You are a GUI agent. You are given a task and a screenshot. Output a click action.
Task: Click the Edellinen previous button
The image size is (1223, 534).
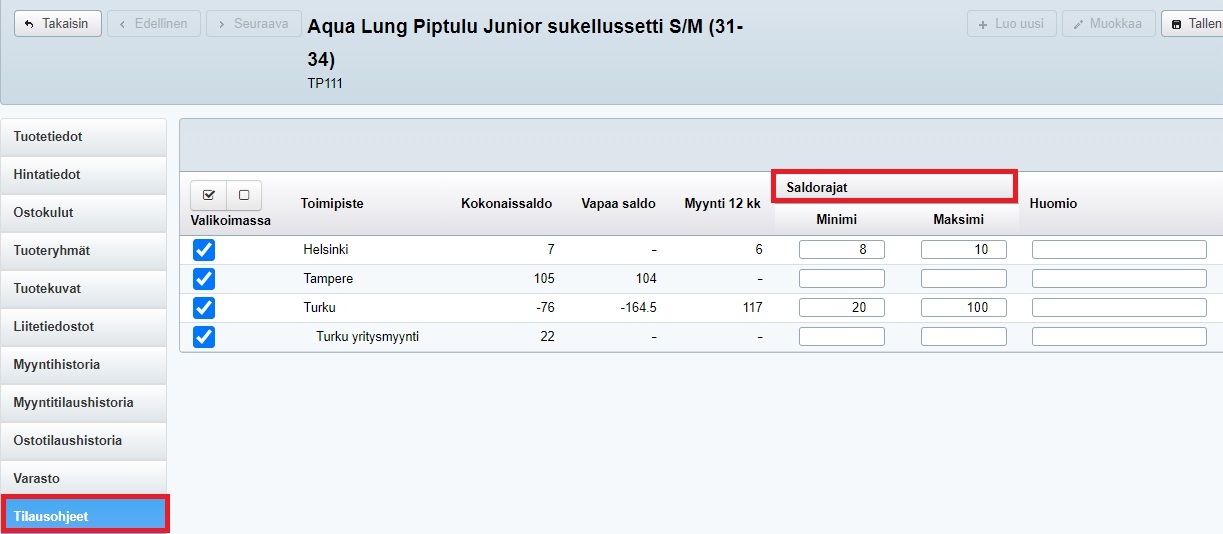(x=153, y=23)
